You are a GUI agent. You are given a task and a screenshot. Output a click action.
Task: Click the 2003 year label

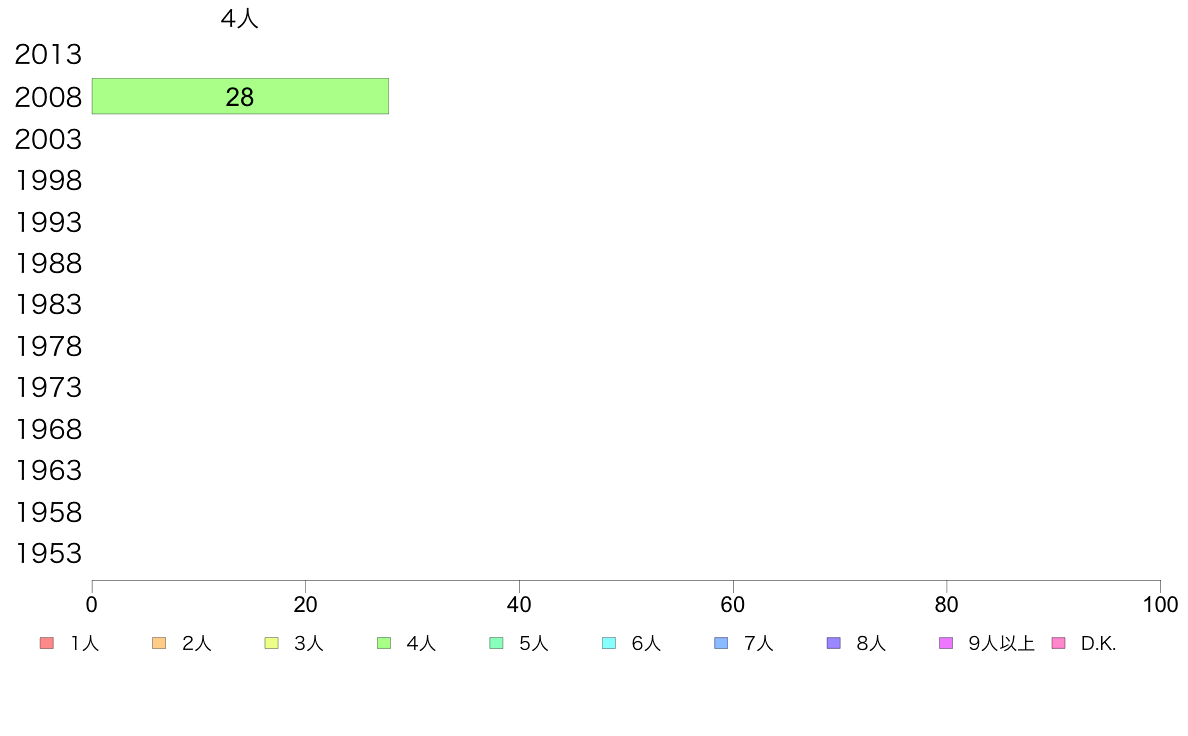48,139
